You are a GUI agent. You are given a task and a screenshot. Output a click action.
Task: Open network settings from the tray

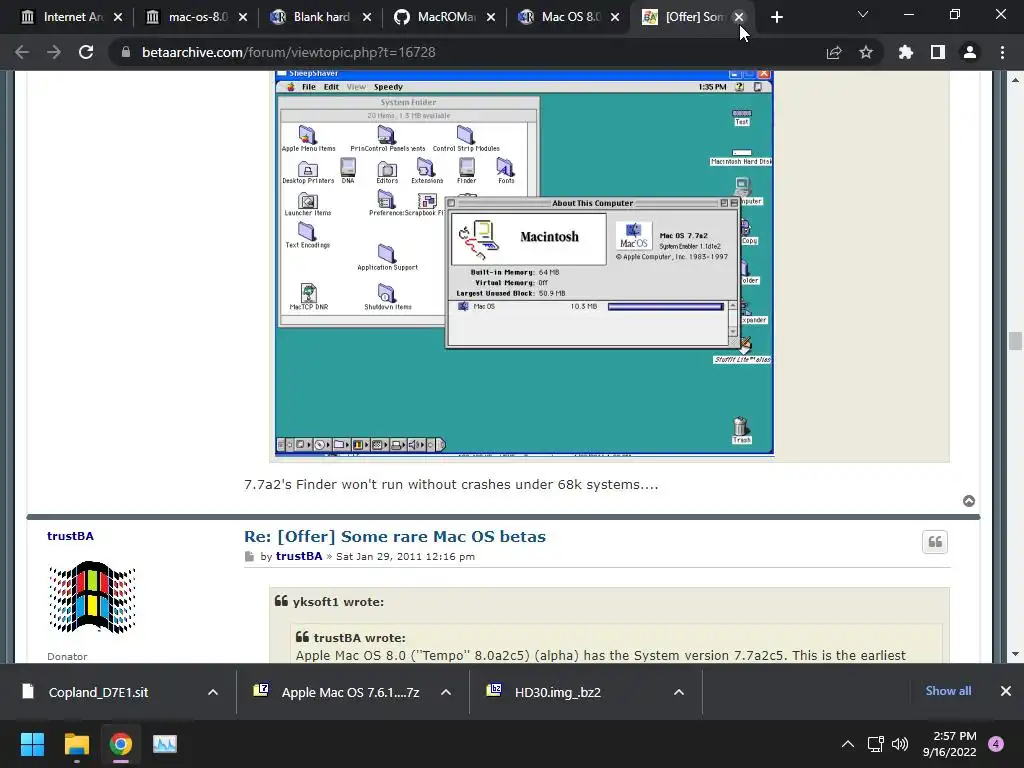[875, 744]
